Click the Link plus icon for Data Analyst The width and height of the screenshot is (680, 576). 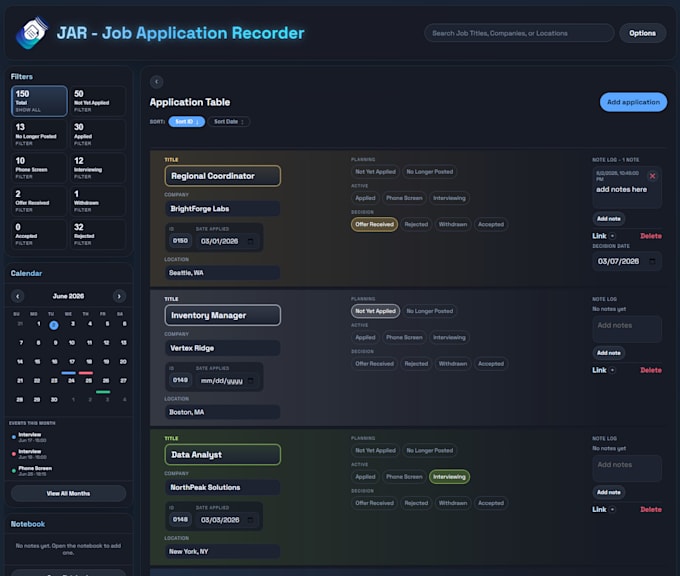[612, 509]
